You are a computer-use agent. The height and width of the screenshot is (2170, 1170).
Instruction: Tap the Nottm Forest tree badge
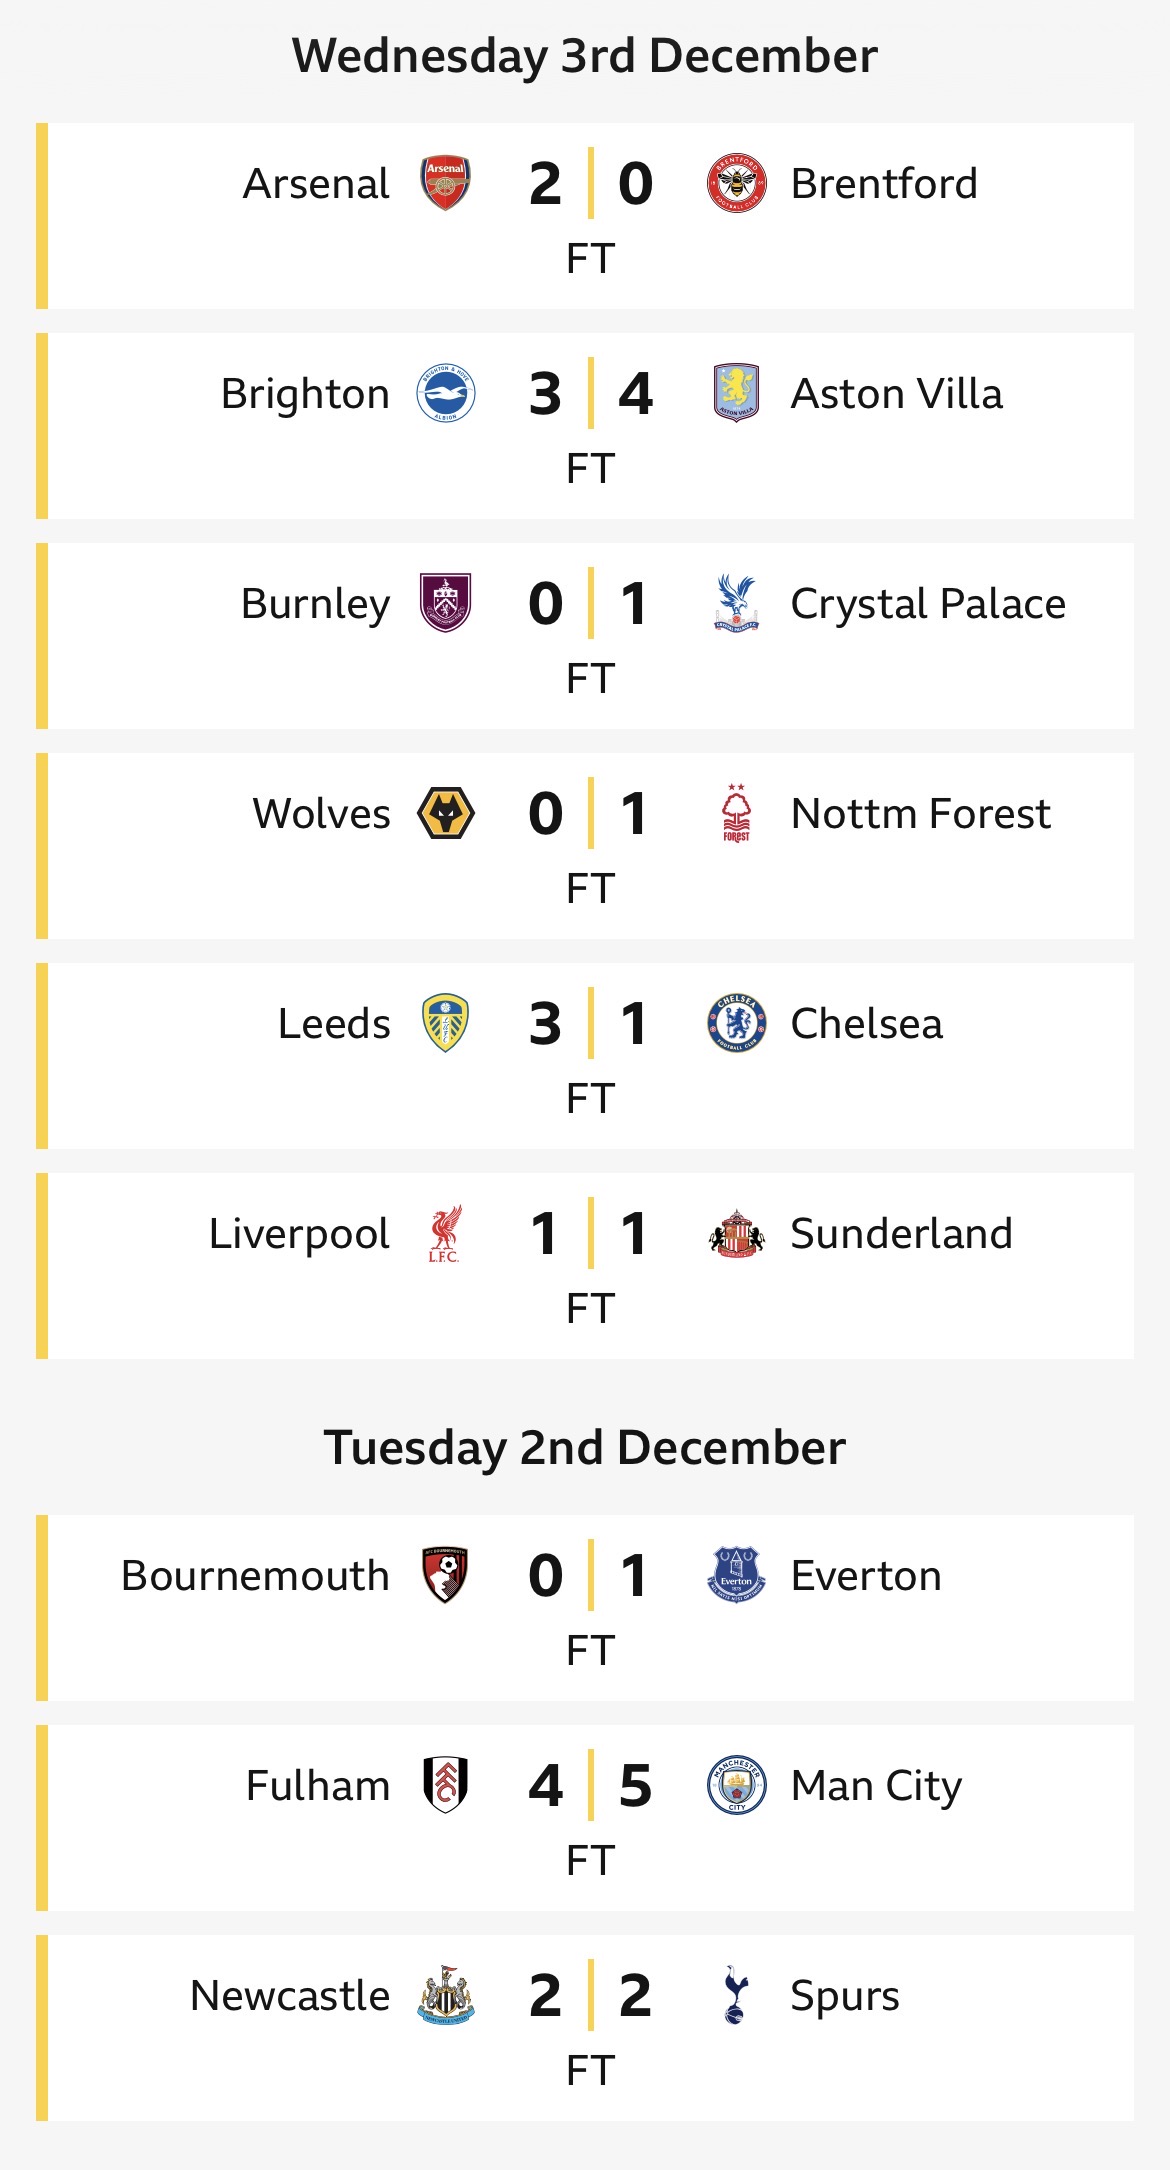click(736, 813)
